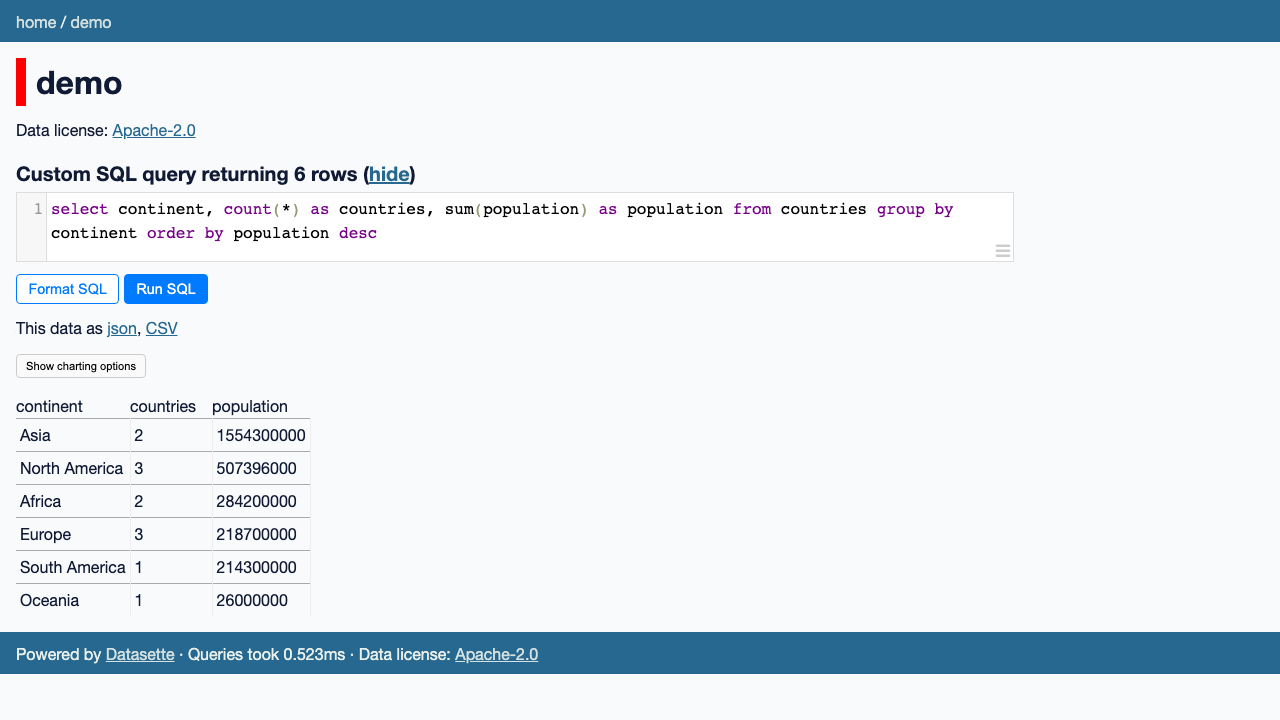
Task: Click the 284200000 population value
Action: tap(261, 501)
